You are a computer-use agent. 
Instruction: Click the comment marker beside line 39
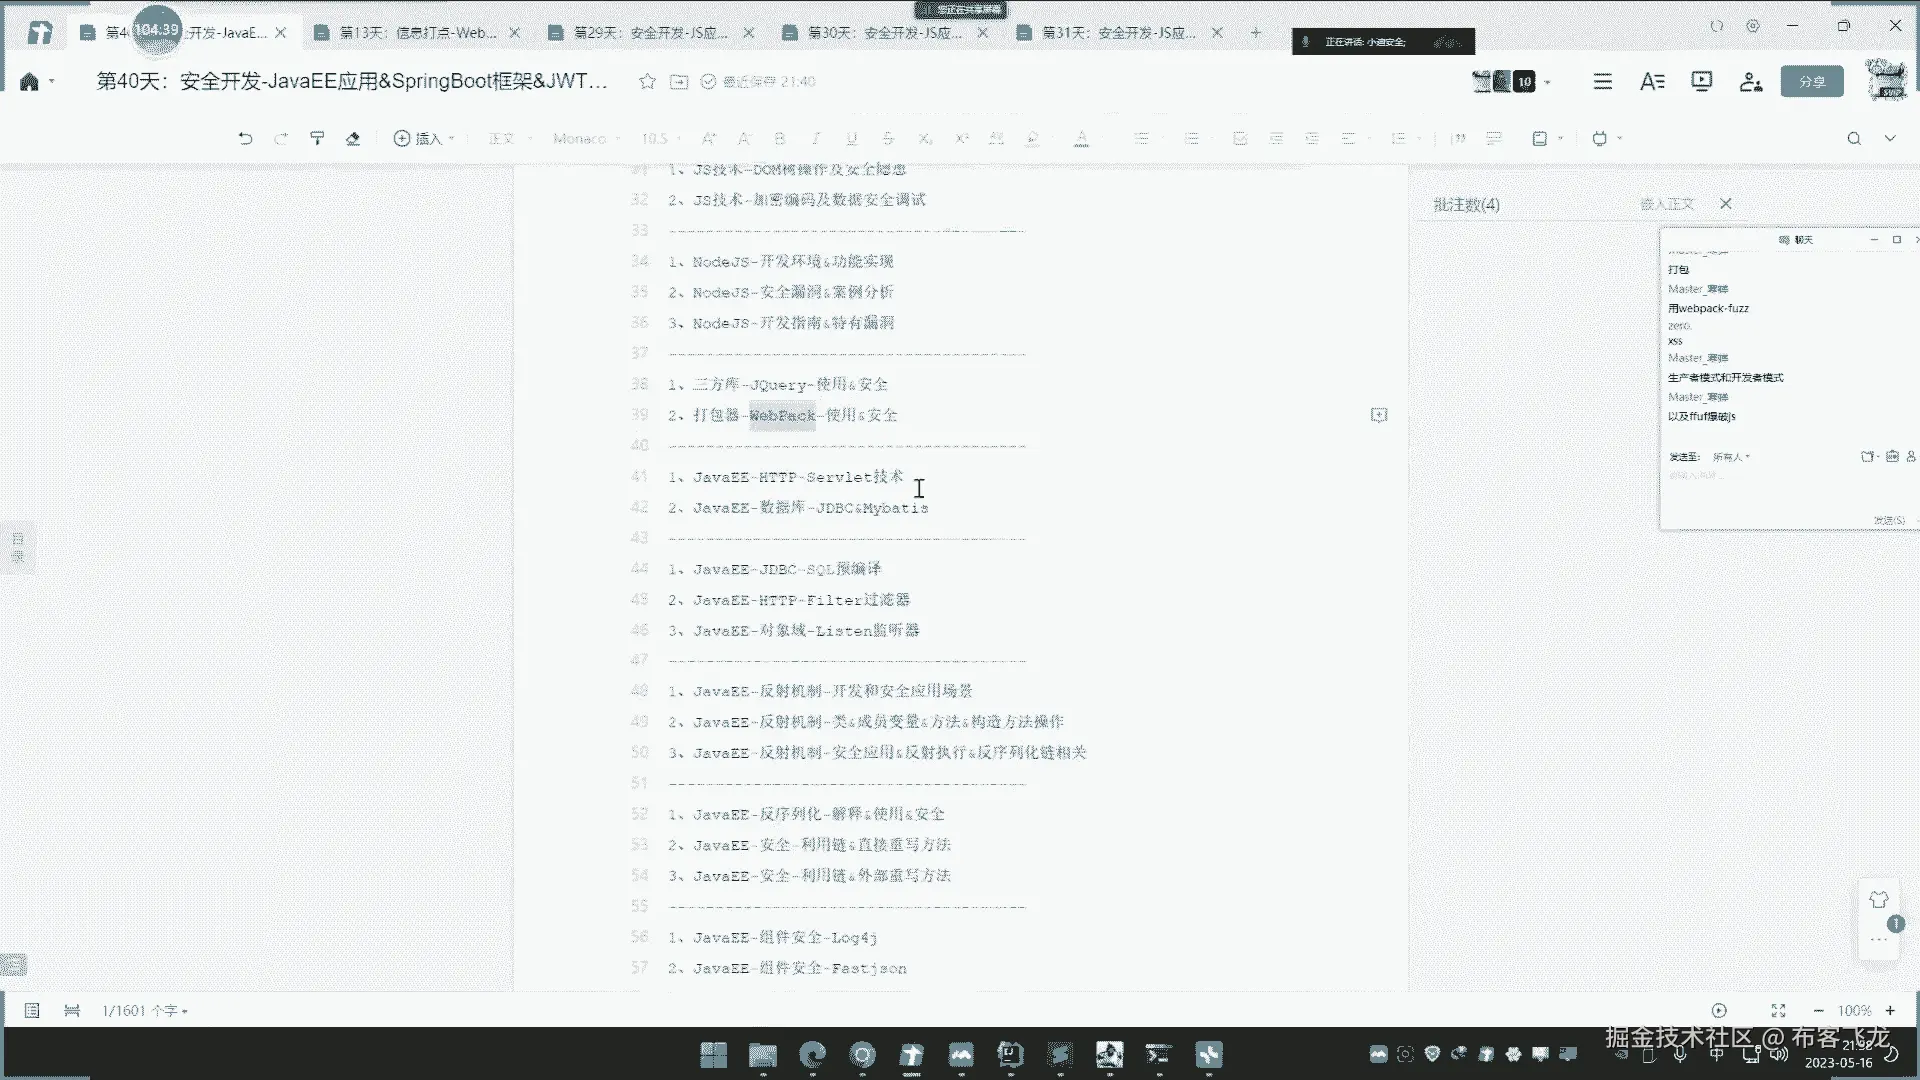[1379, 415]
